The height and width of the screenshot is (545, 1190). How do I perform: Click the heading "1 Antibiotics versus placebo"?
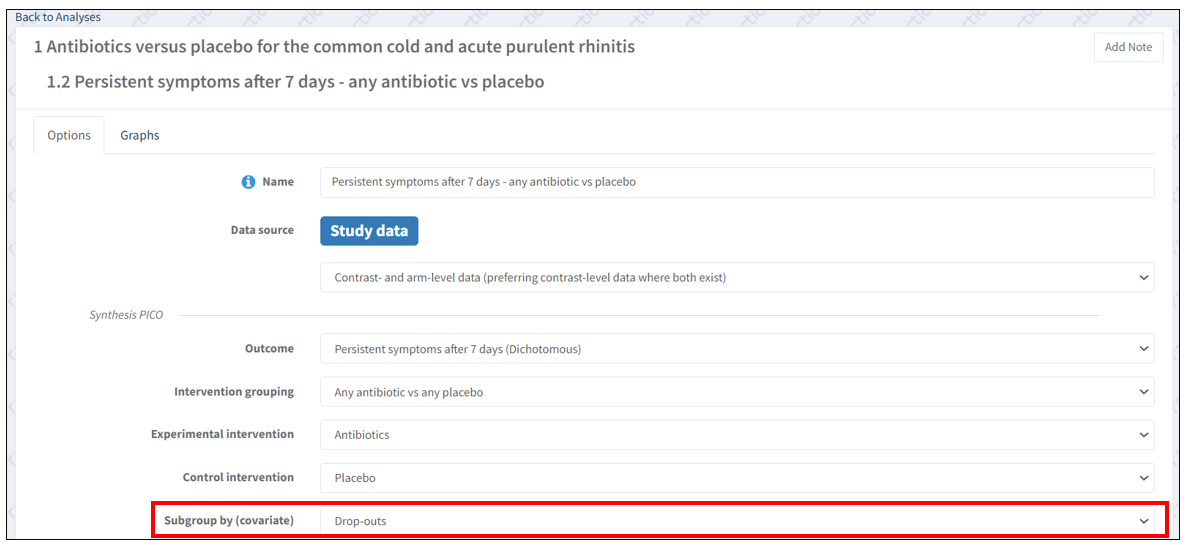[x=334, y=47]
